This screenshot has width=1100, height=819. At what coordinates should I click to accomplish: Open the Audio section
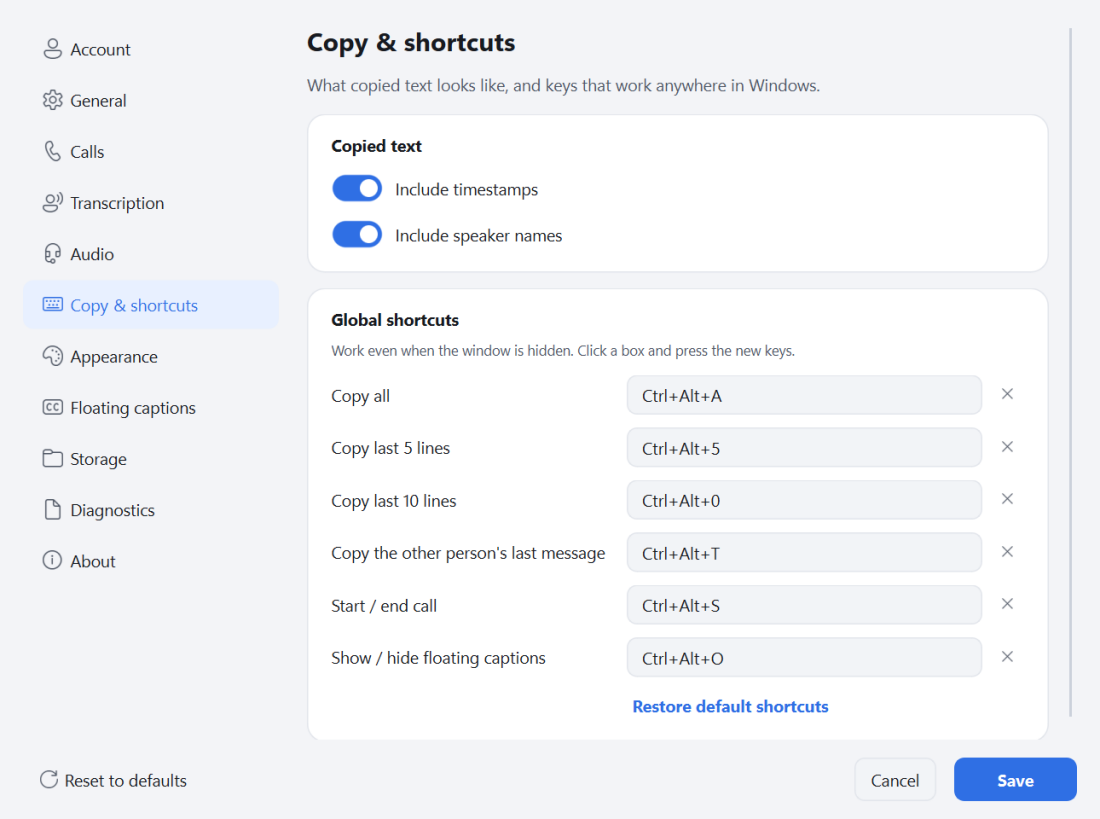tap(151, 254)
